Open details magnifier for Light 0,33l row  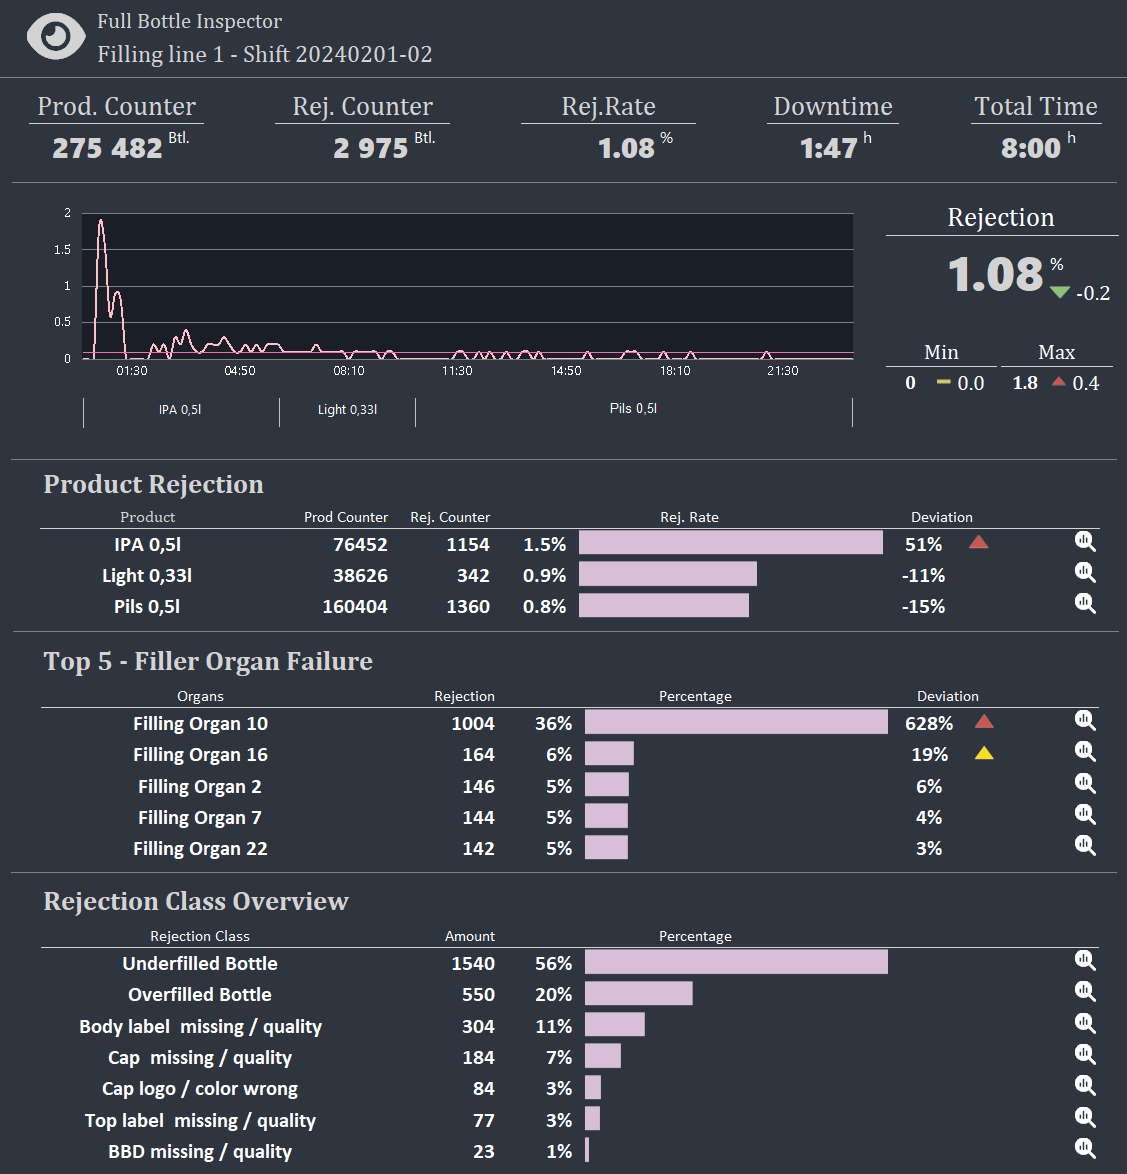click(1085, 573)
